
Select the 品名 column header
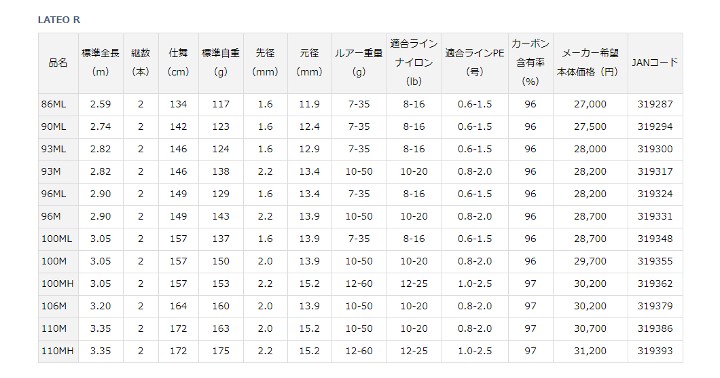[58, 62]
